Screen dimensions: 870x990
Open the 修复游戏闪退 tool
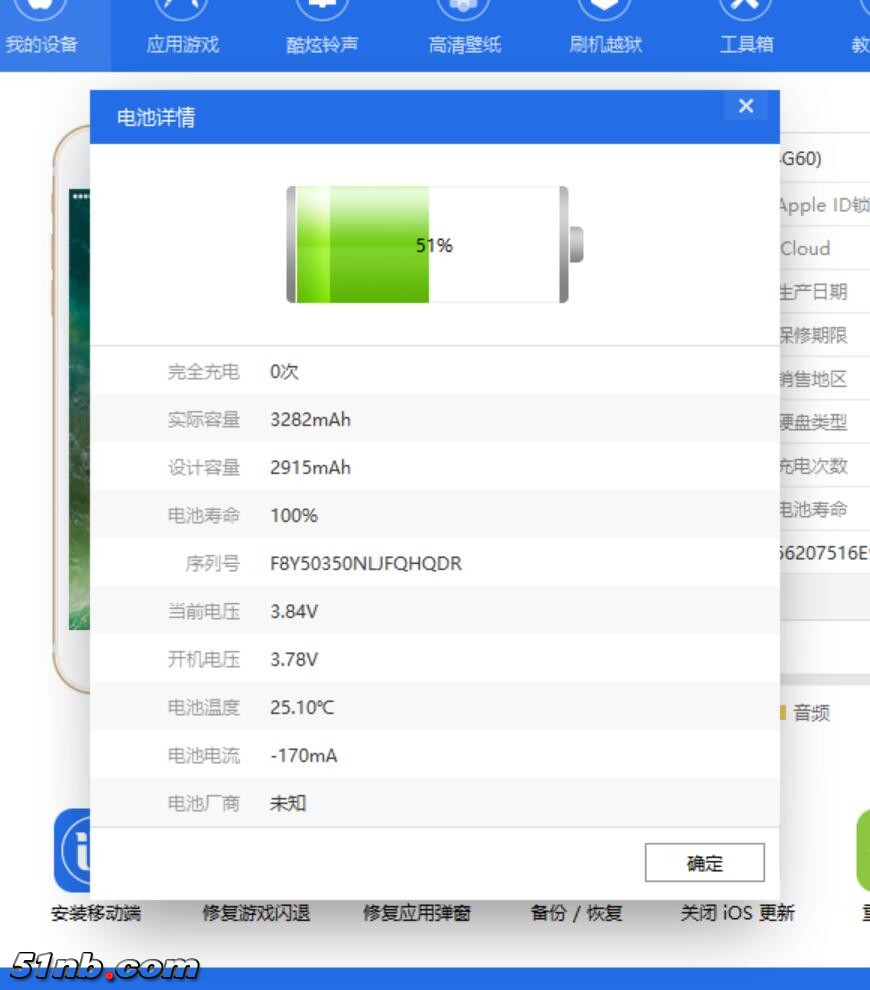pyautogui.click(x=256, y=913)
